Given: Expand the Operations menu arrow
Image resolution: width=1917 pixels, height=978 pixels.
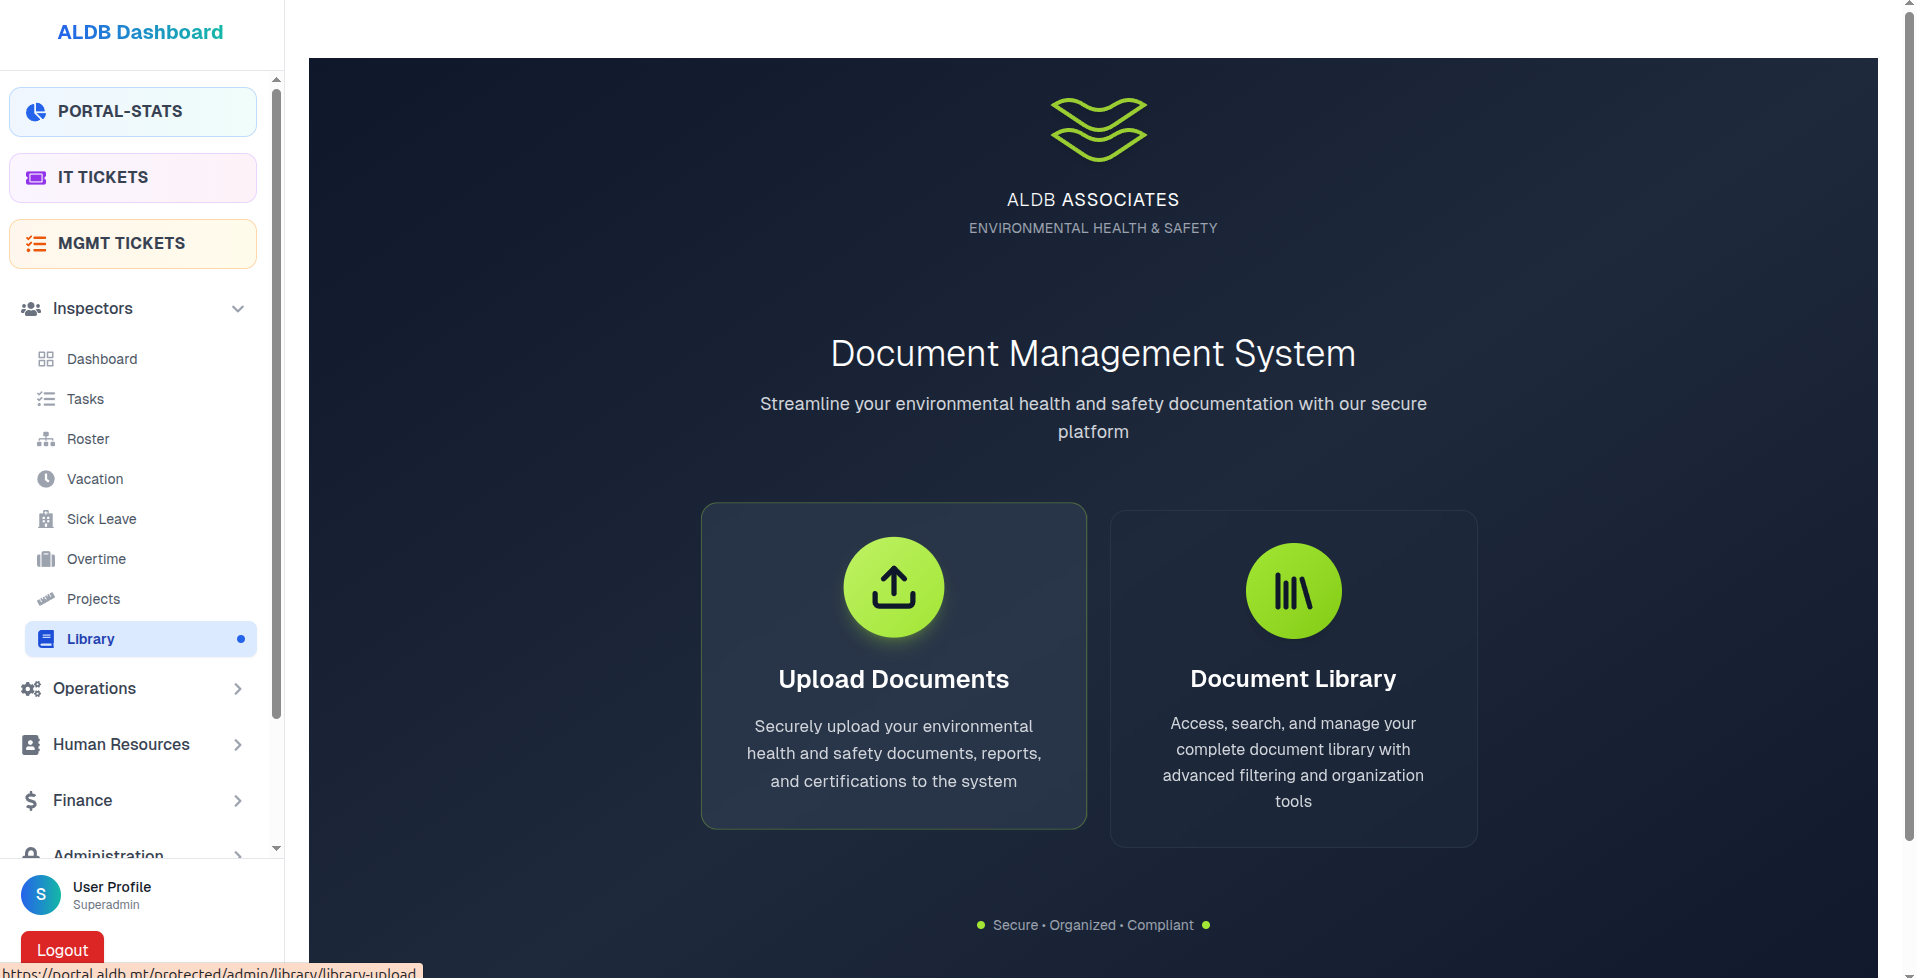Looking at the screenshot, I should (238, 689).
